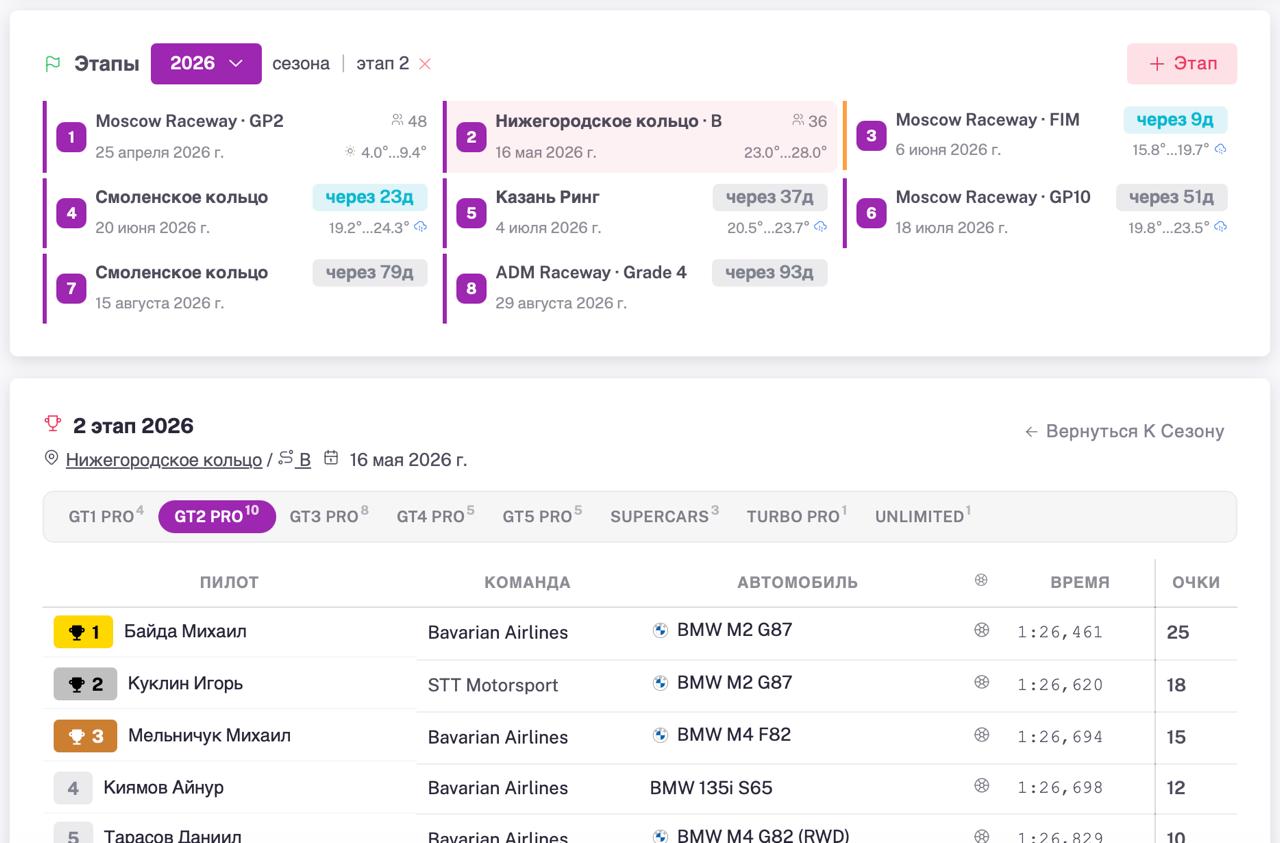The height and width of the screenshot is (843, 1280).
Task: Open the 2026 season dropdown
Action: coord(206,63)
